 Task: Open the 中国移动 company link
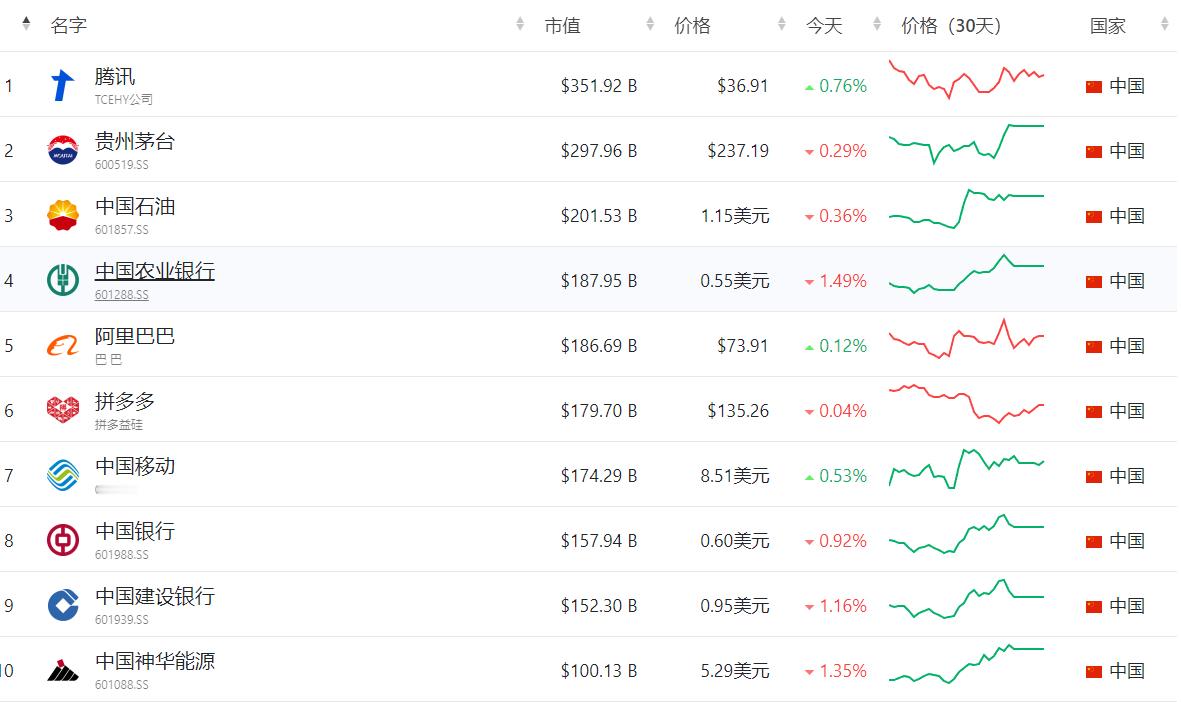[135, 466]
